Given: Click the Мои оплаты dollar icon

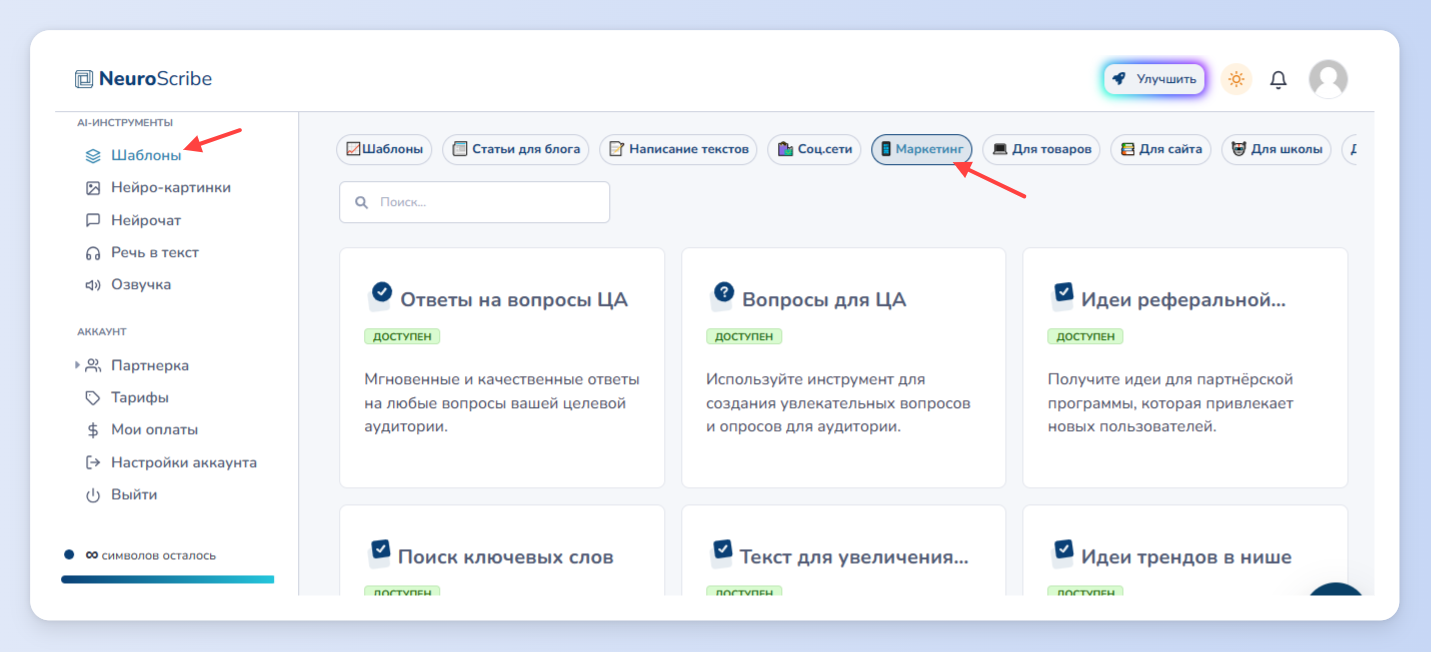Looking at the screenshot, I should pyautogui.click(x=93, y=430).
